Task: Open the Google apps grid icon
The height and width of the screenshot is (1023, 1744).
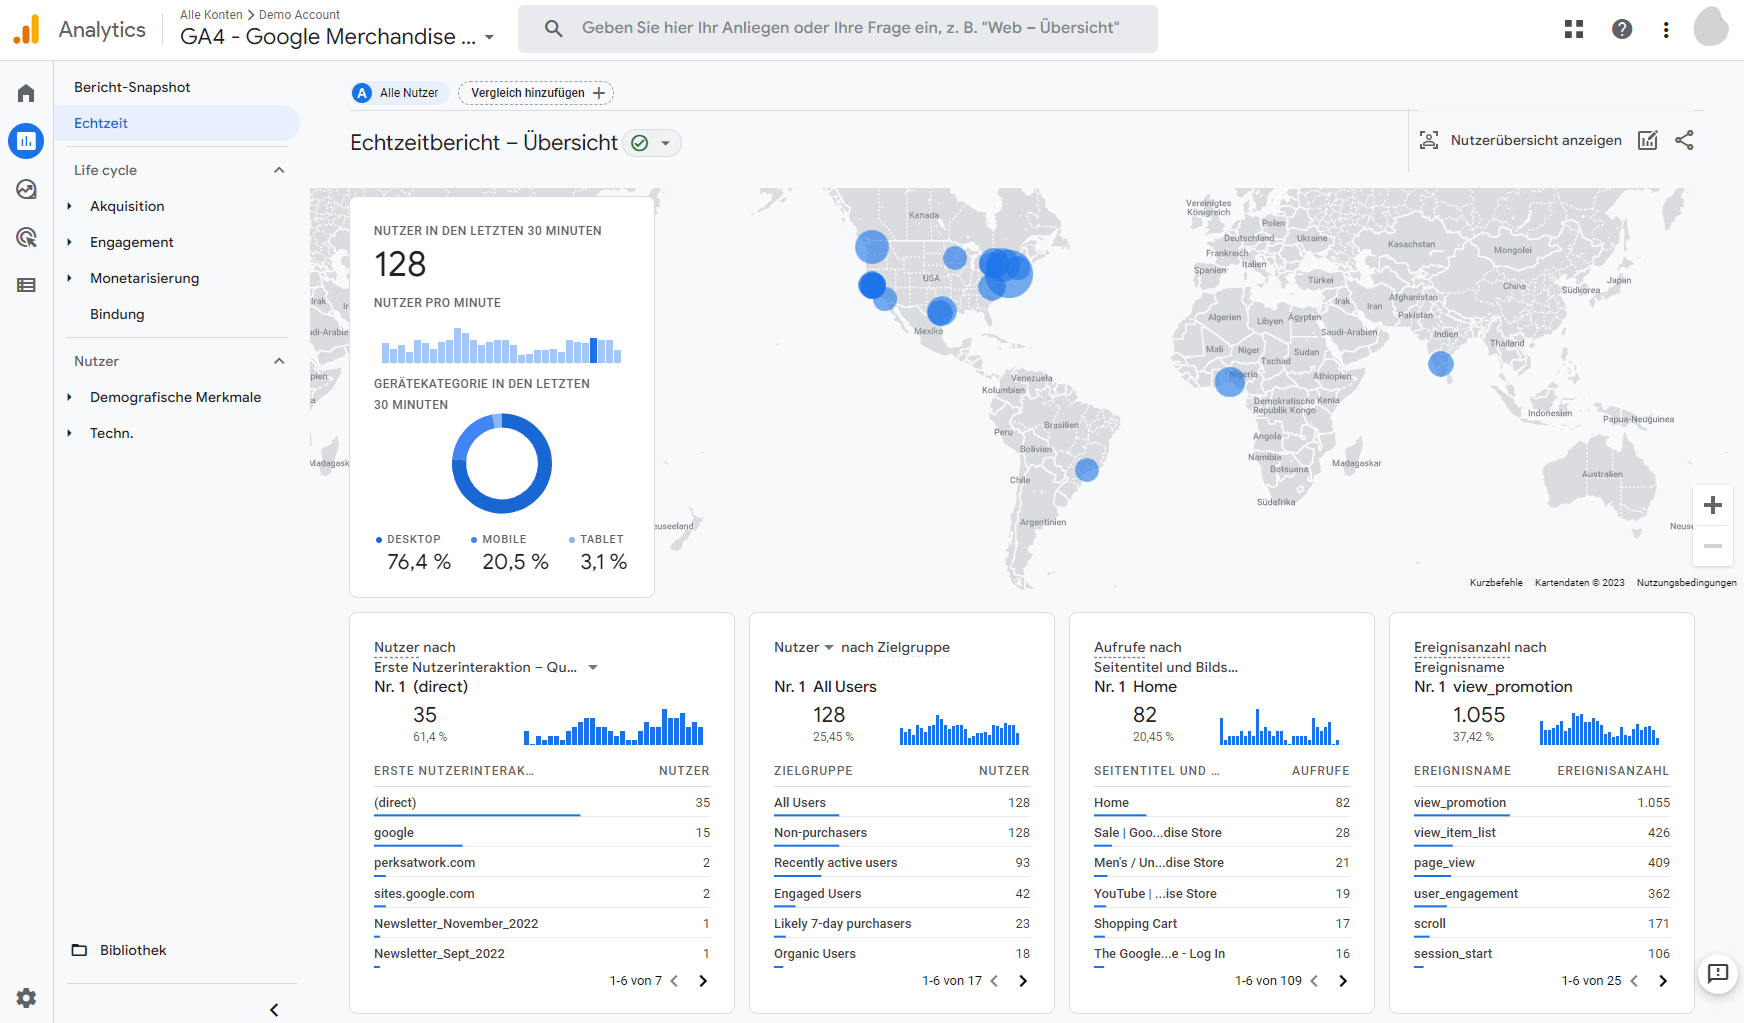Action: point(1574,29)
